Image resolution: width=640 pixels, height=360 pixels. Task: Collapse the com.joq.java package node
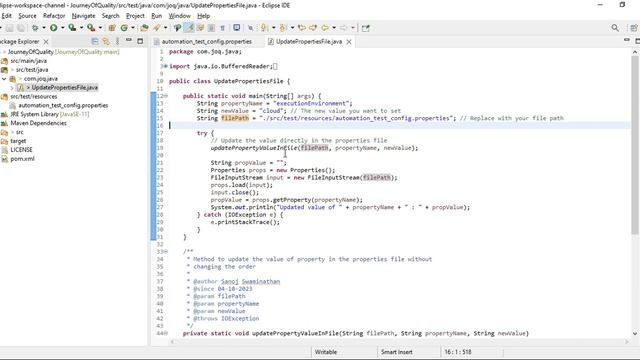pyautogui.click(x=4, y=78)
